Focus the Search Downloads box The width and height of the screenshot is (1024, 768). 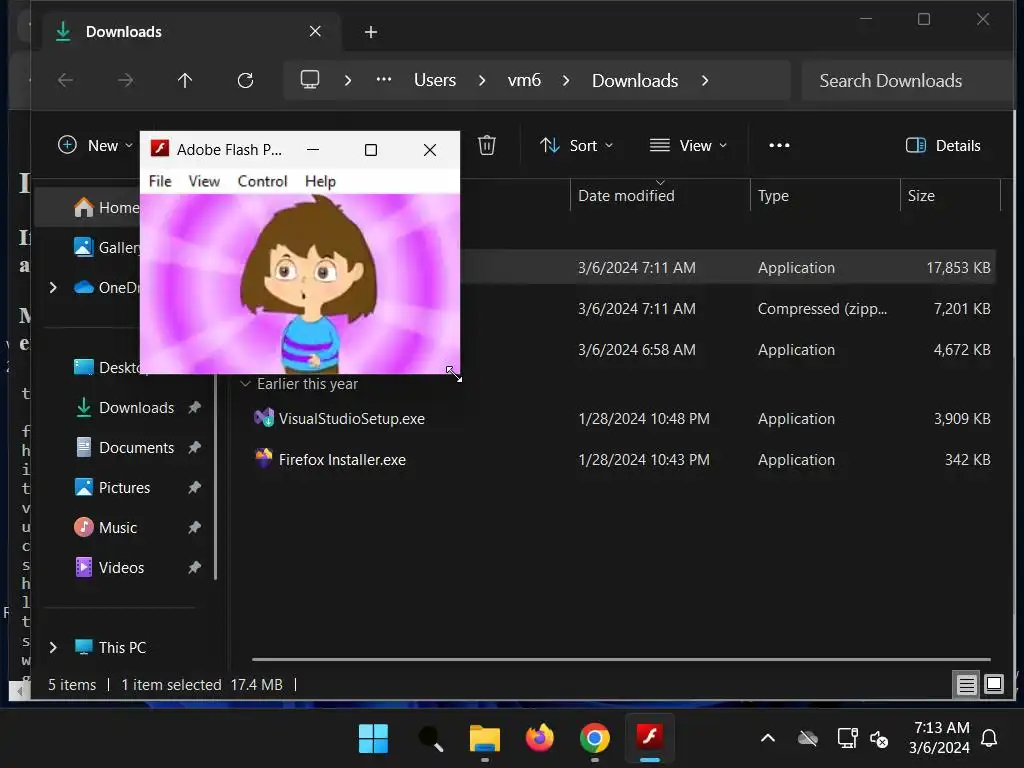(x=908, y=80)
